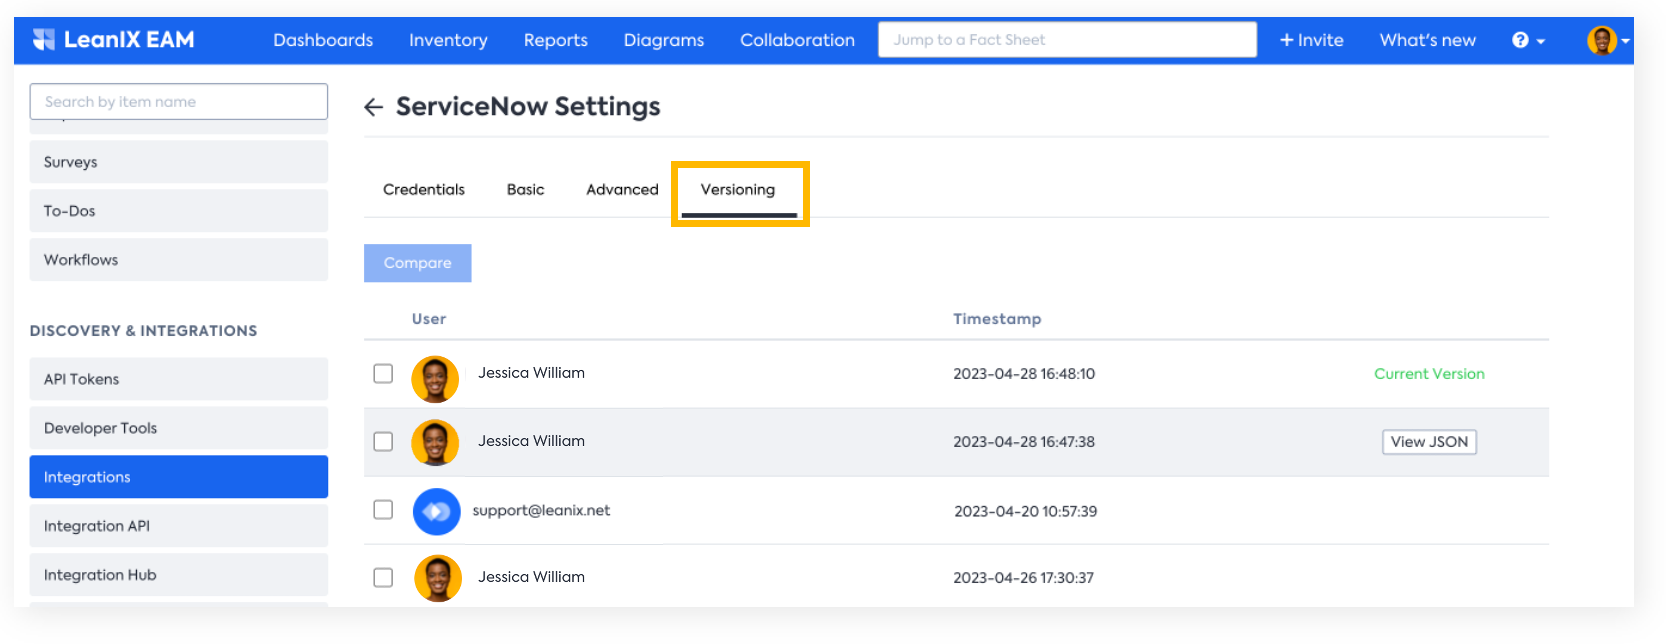Click the Compare button
The height and width of the screenshot is (644, 1666).
pos(418,263)
